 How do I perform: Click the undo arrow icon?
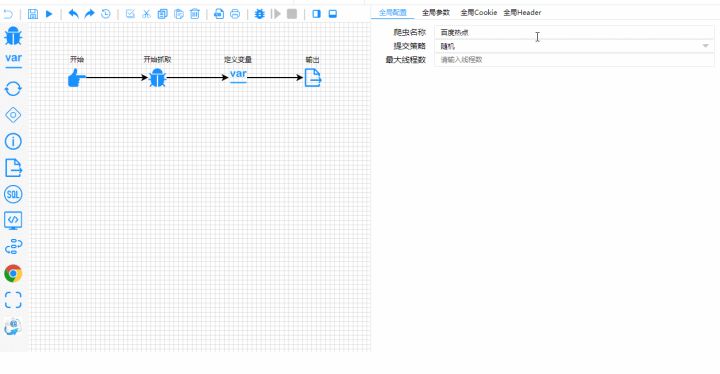[x=73, y=14]
